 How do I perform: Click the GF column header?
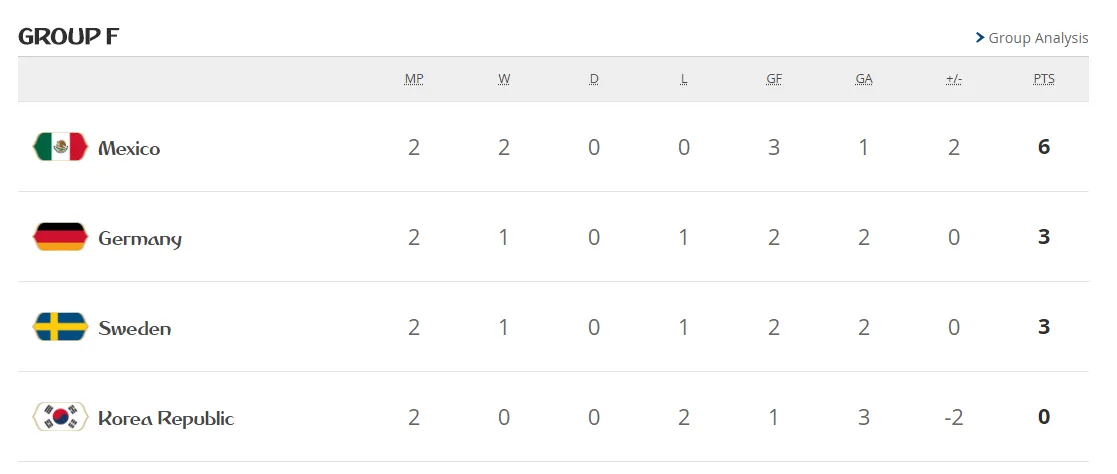(774, 79)
